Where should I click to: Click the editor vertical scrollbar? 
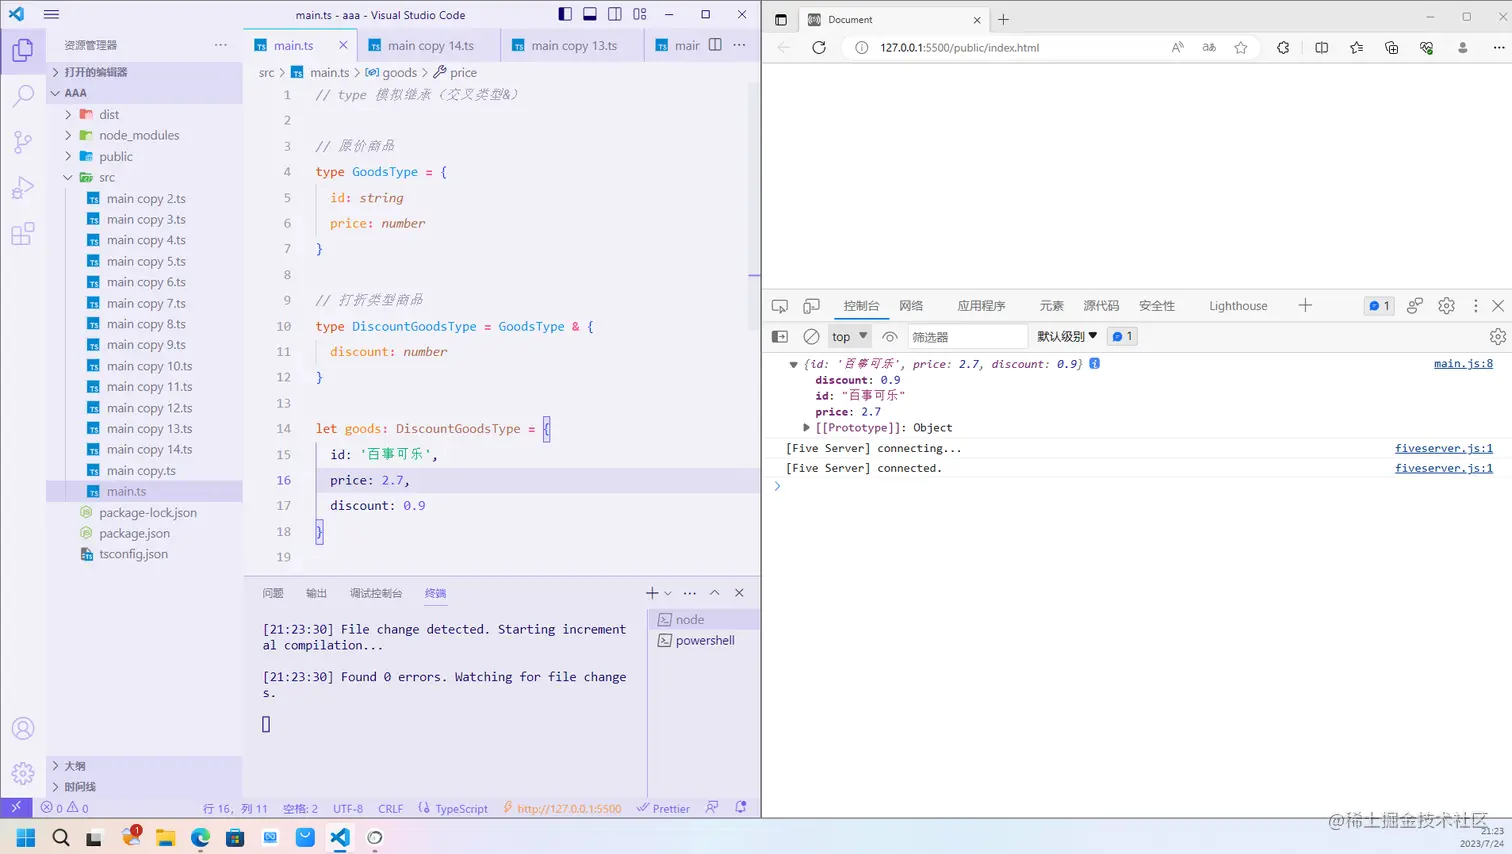[754, 205]
